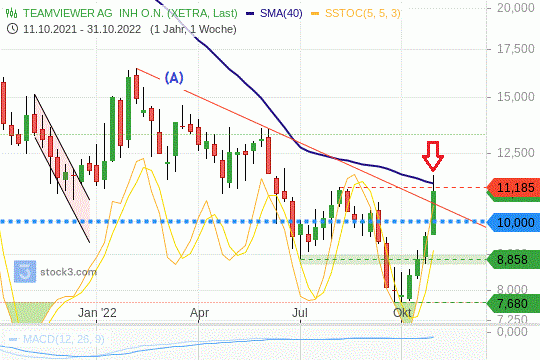Image resolution: width=540 pixels, height=360 pixels.
Task: Select the red 11,185 price tag
Action: 514,188
